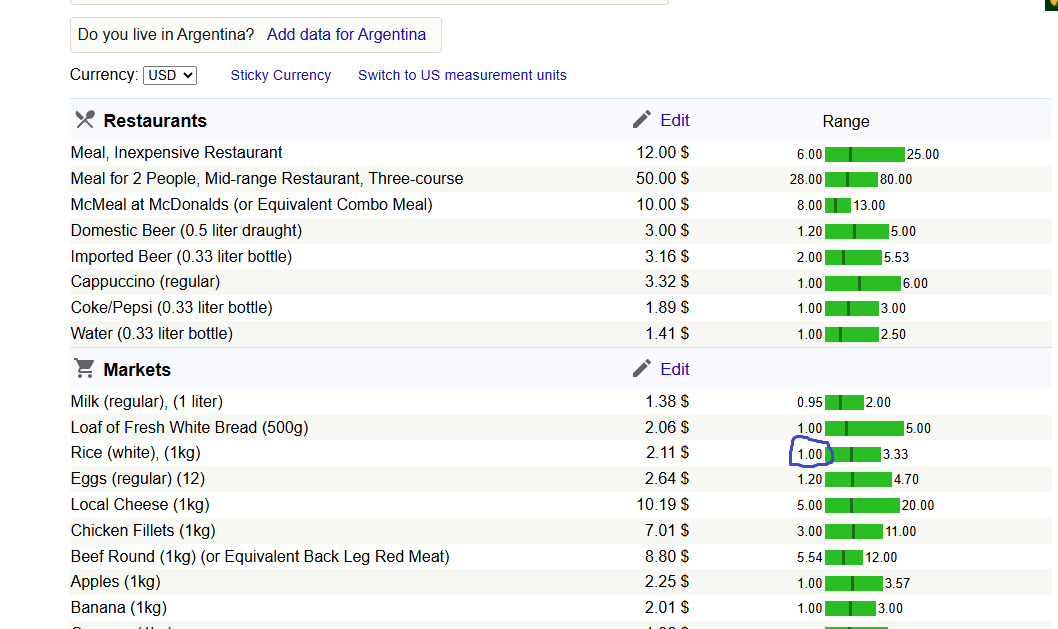1058x629 pixels.
Task: Click the Domestic Beer price 3.00 $
Action: click(666, 230)
